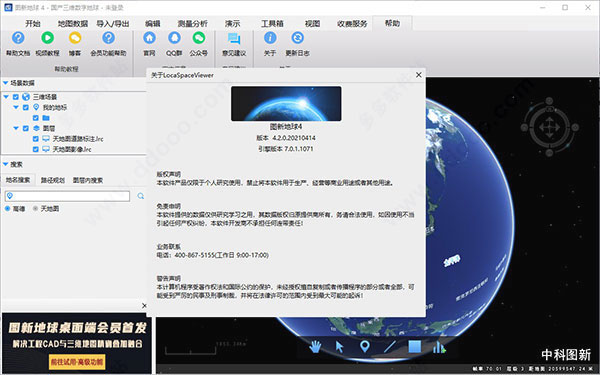Image resolution: width=600 pixels, height=375 pixels.
Task: Open the 视图 ribbon tab
Action: click(312, 23)
